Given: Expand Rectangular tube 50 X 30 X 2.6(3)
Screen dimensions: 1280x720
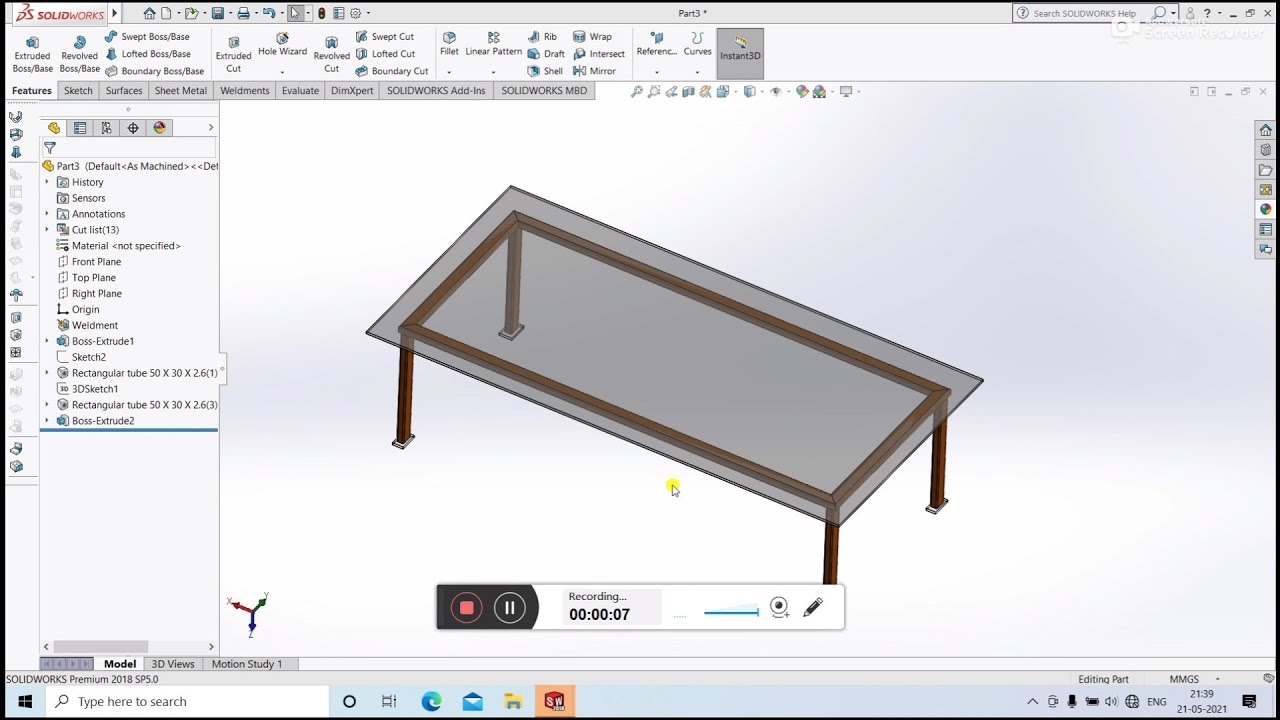Looking at the screenshot, I should pyautogui.click(x=47, y=405).
